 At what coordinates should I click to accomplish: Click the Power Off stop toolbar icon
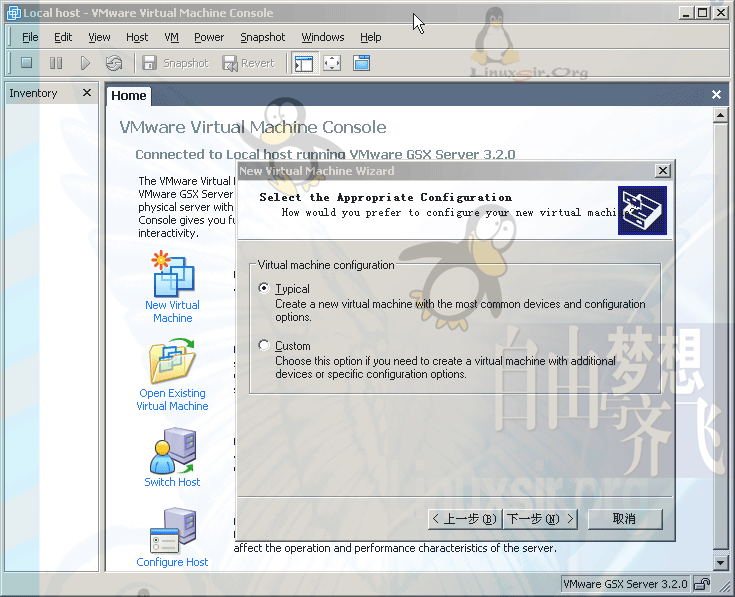click(27, 62)
